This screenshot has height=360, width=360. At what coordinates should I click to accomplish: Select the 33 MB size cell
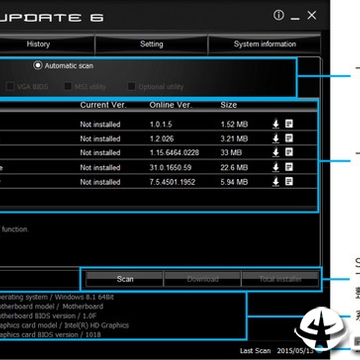[231, 153]
